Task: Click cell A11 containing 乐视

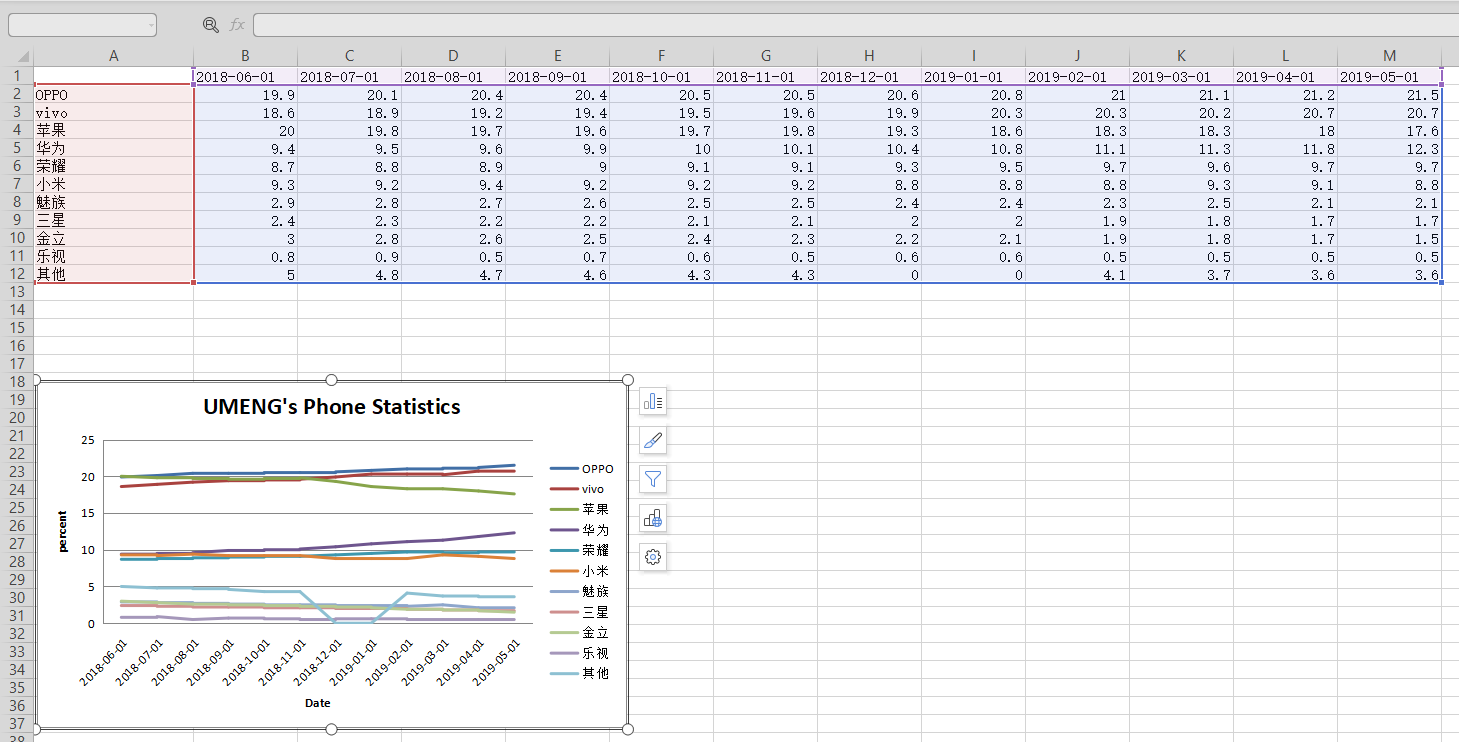Action: tap(114, 256)
